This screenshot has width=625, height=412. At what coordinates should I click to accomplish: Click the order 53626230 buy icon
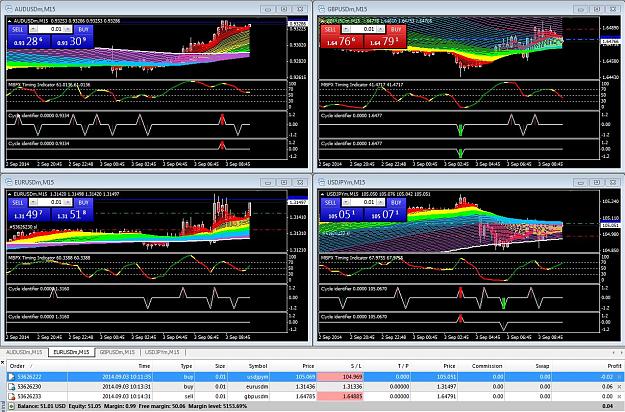11,386
